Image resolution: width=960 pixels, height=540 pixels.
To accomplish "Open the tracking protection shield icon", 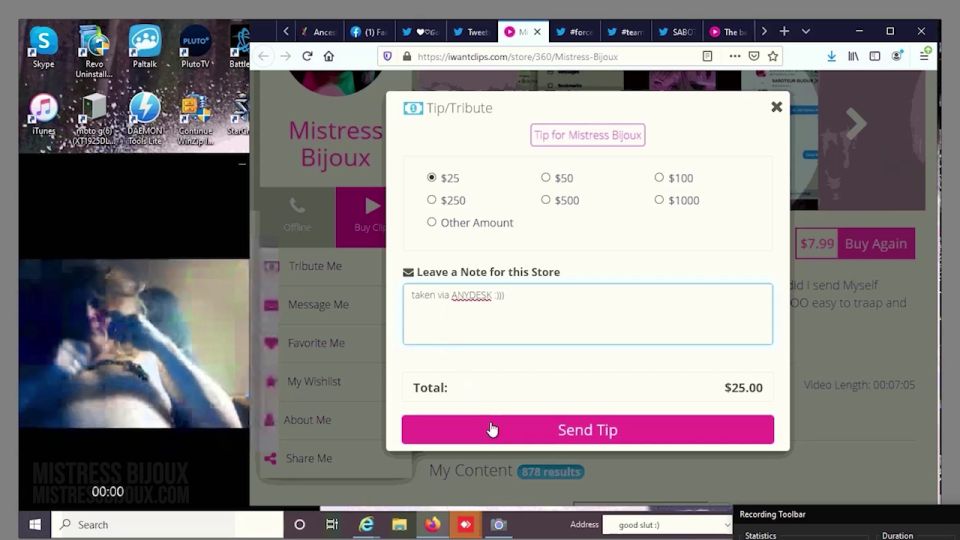I will click(387, 56).
